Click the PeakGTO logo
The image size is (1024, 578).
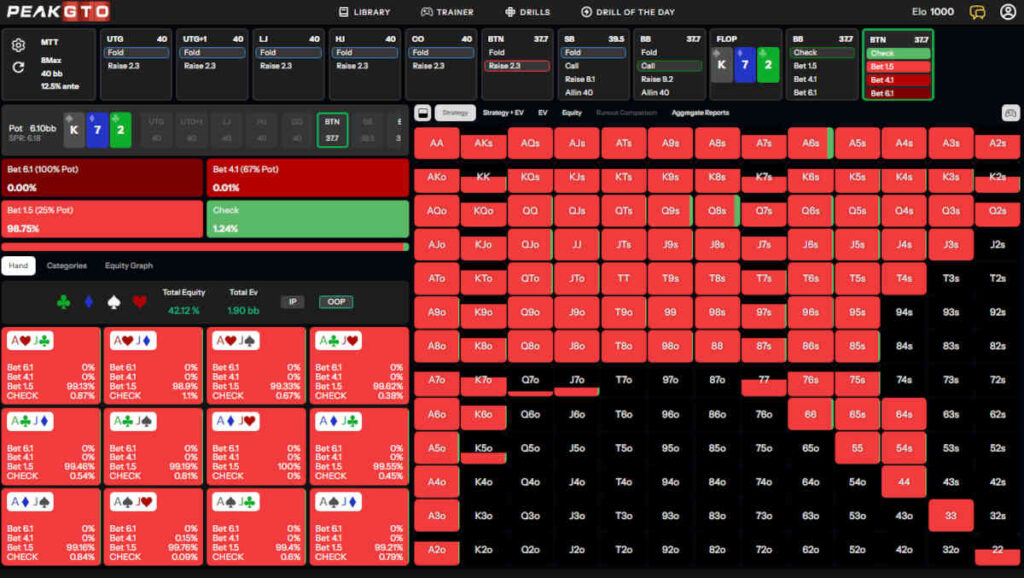pos(58,12)
